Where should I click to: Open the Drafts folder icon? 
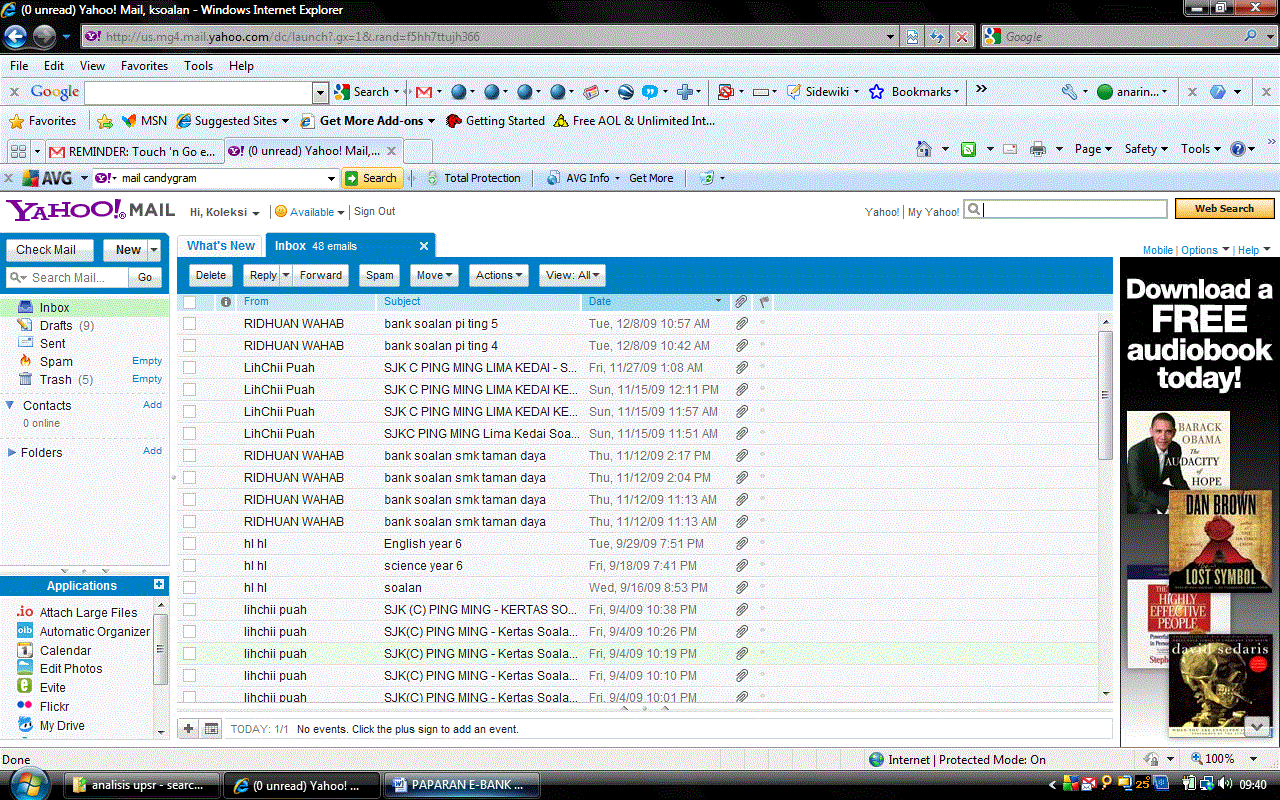(x=25, y=326)
